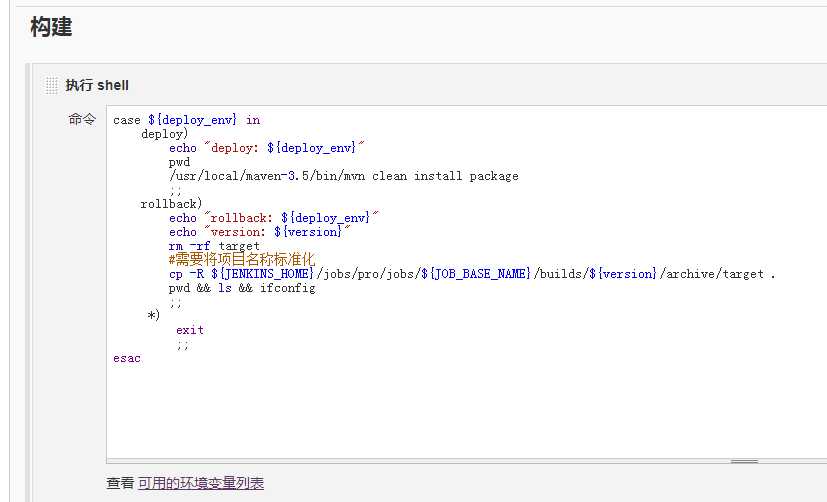
Task: Click the line echo "deploy: ${deploy_env}"
Action: click(267, 148)
